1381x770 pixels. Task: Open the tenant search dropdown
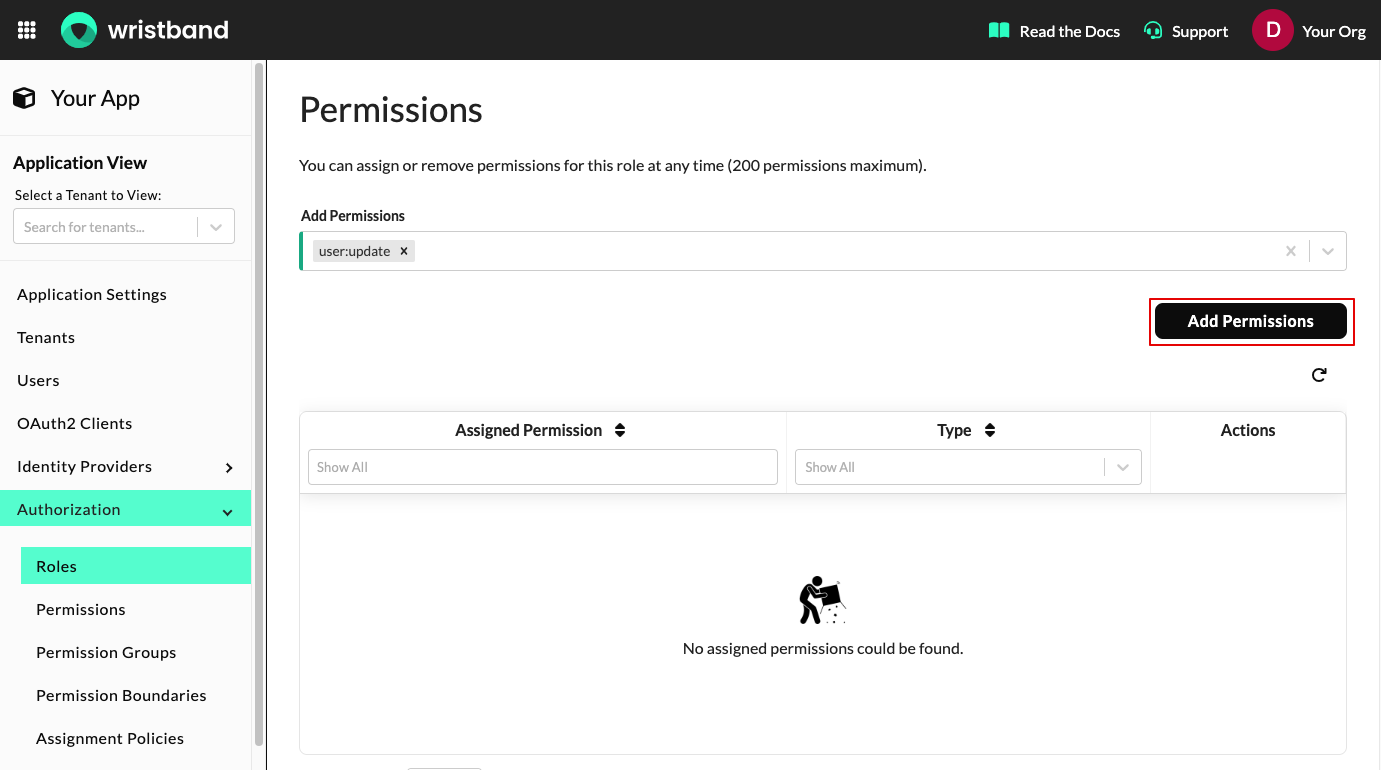coord(214,226)
